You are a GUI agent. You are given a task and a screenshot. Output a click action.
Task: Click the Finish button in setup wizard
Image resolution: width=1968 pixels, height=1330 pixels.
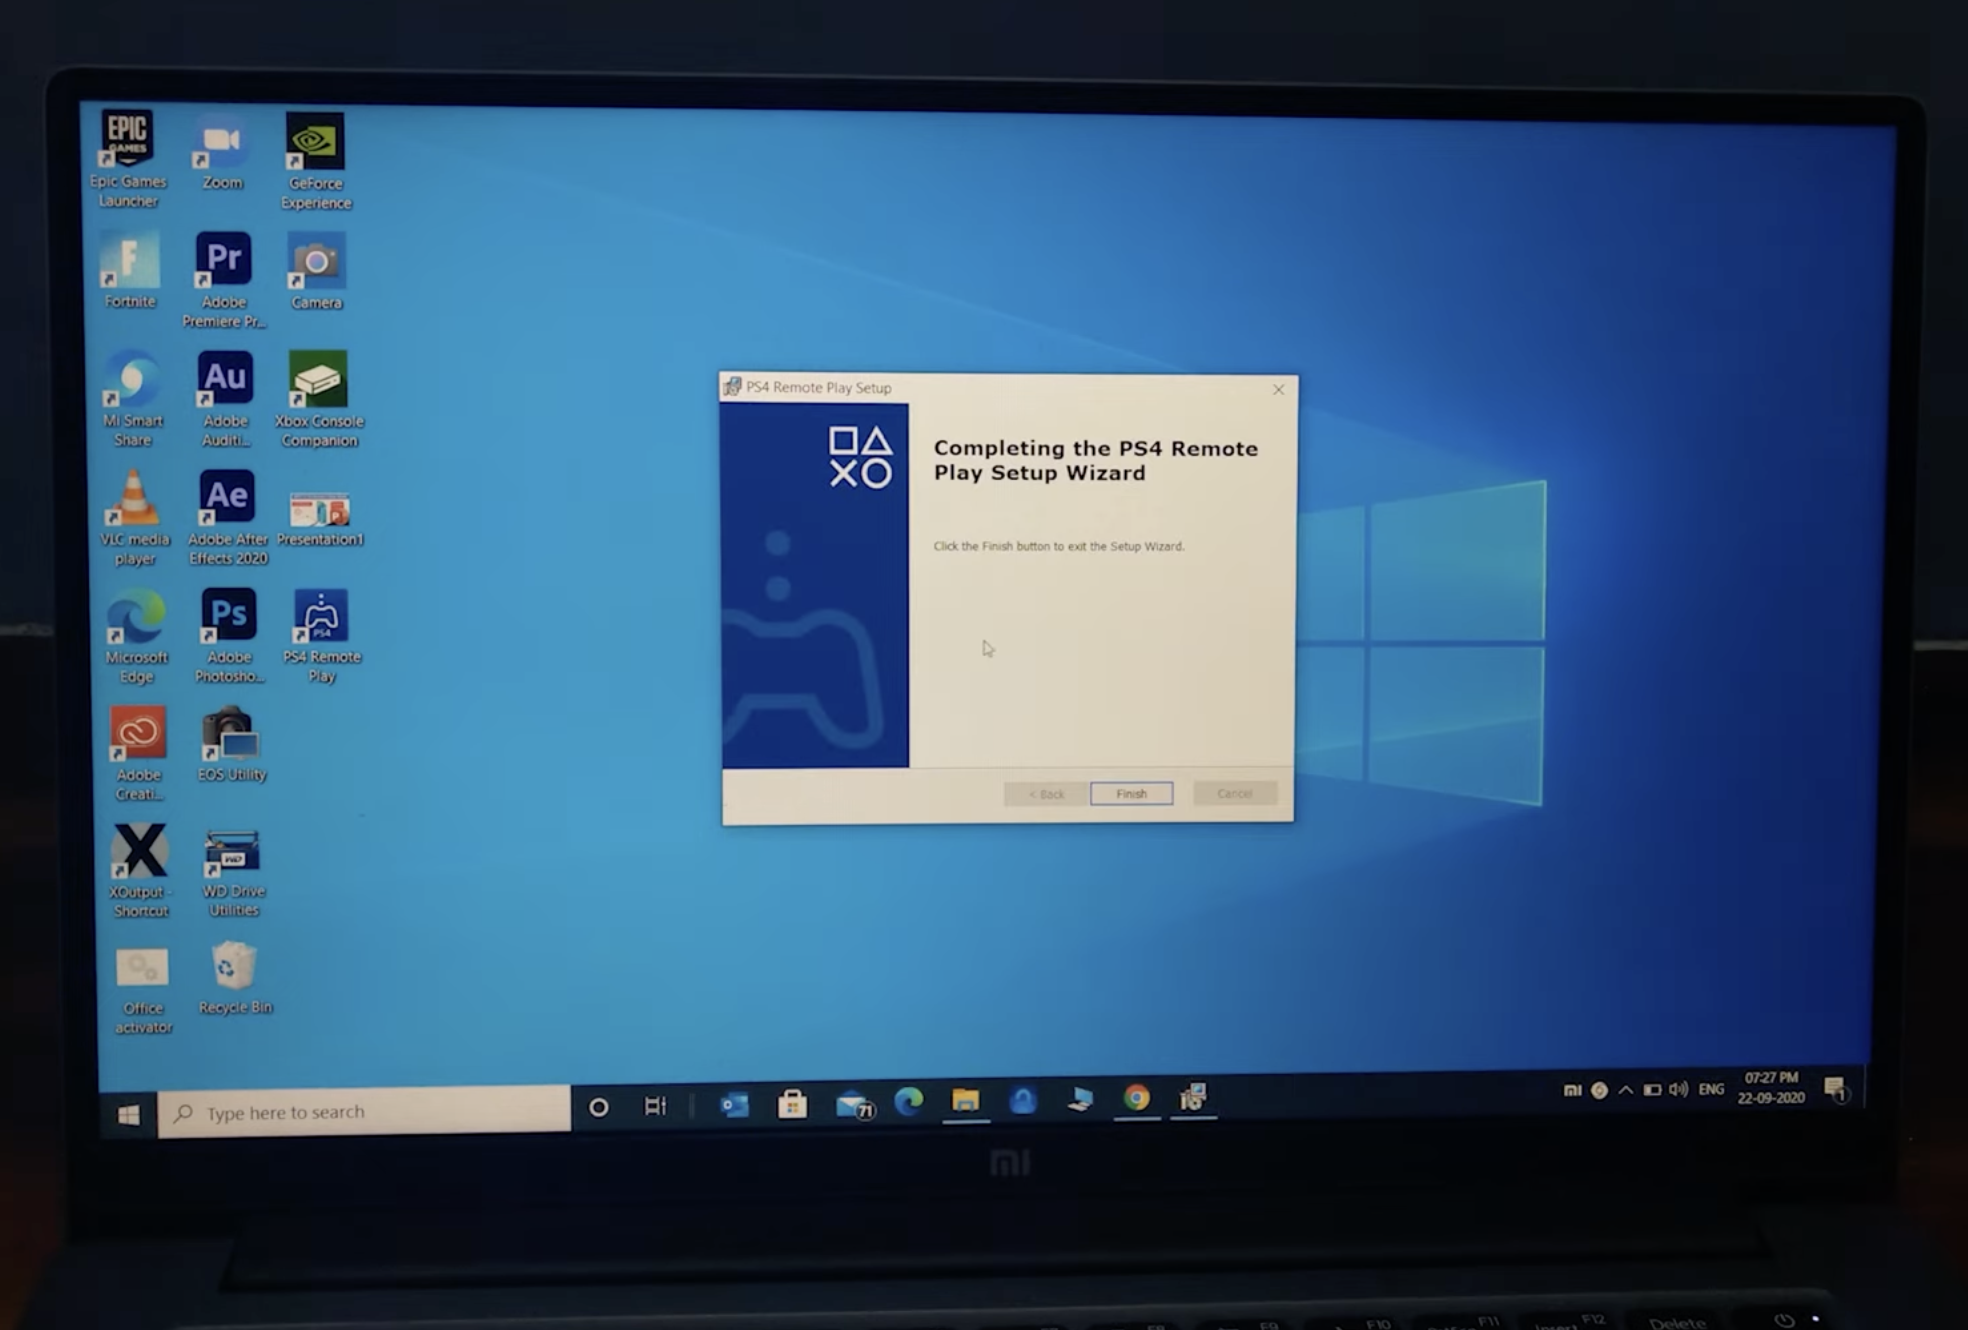click(x=1131, y=793)
